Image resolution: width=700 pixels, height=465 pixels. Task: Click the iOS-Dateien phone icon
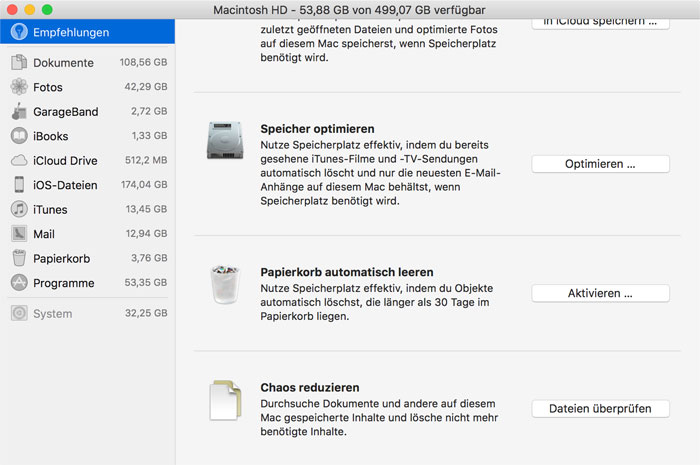tap(19, 184)
